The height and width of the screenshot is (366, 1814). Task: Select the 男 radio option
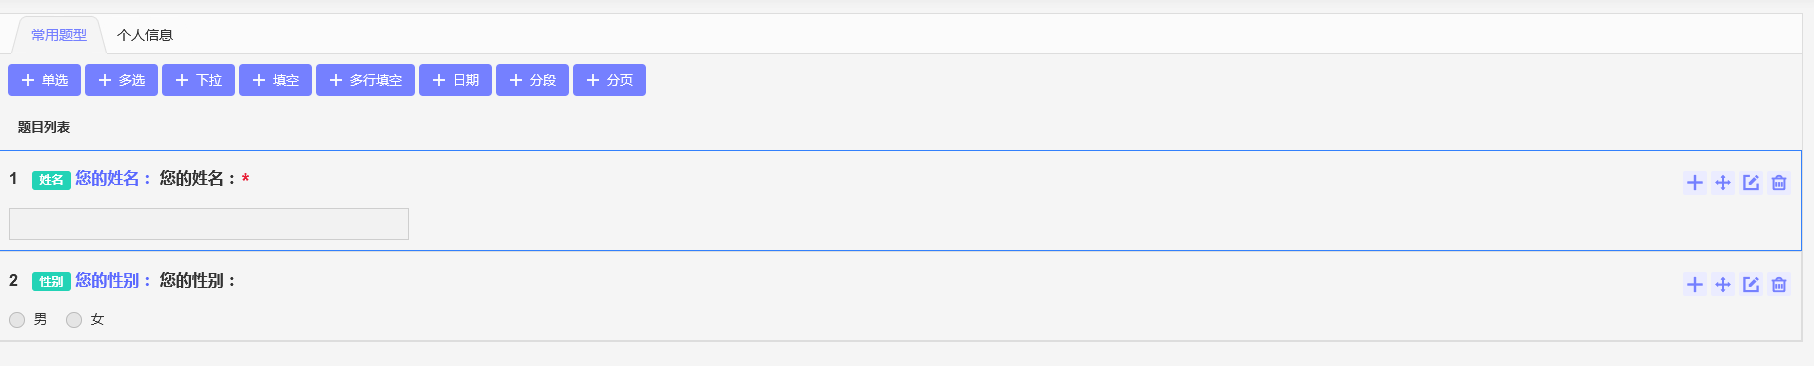17,320
